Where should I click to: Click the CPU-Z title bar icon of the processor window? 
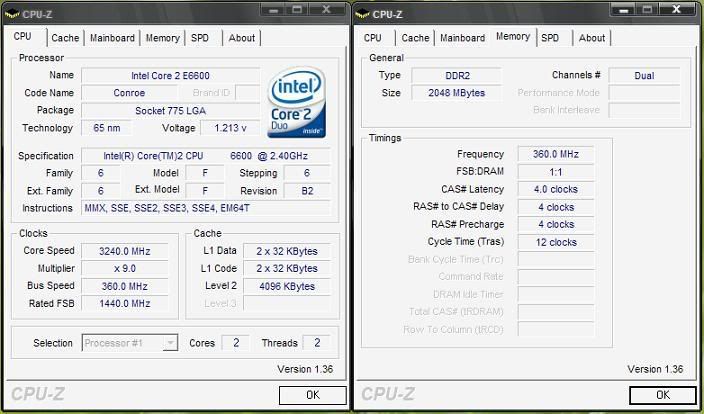(13, 14)
